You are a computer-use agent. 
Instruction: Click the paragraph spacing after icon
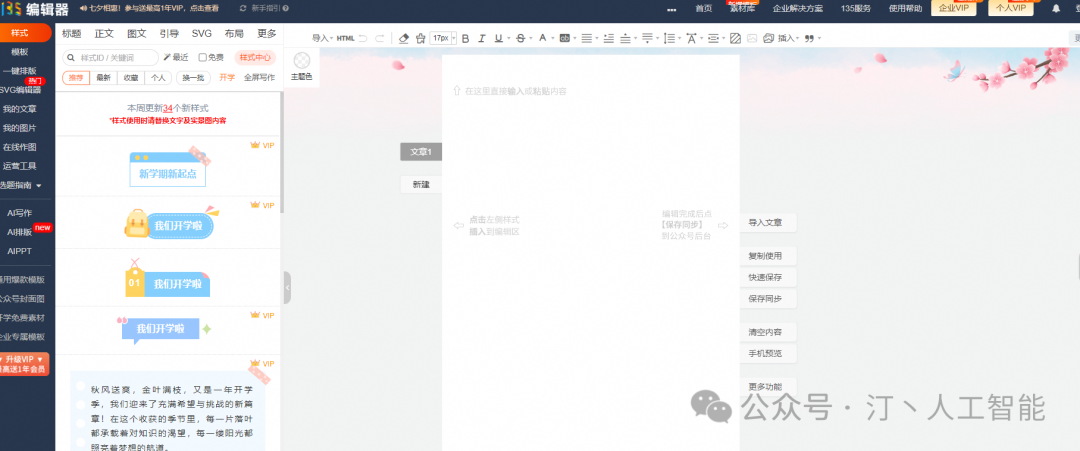[x=645, y=39]
